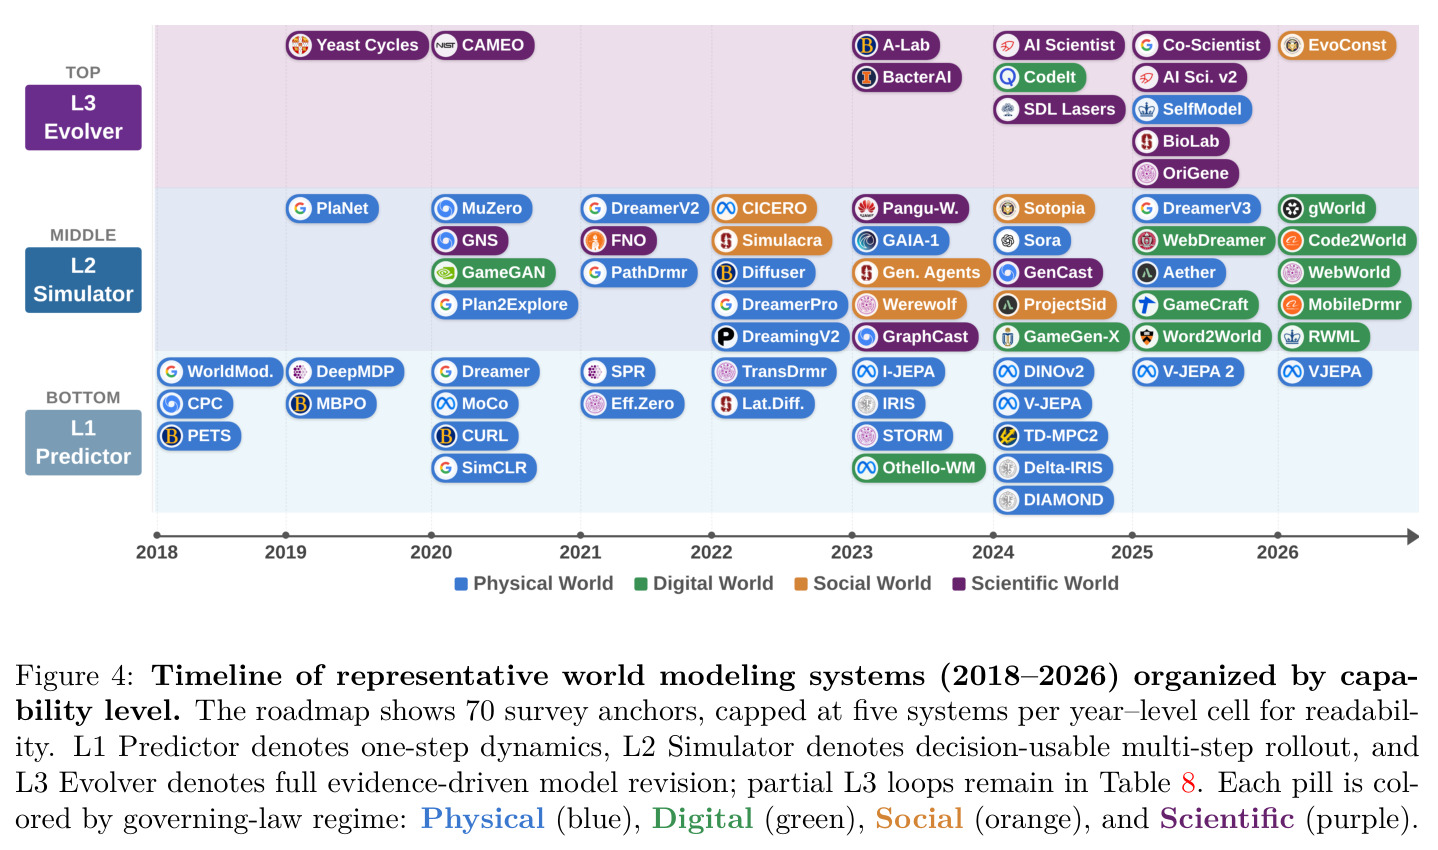Screen dimensions: 1438x850
Task: Click the AI Sci. v2 pill text
Action: coord(1200,77)
